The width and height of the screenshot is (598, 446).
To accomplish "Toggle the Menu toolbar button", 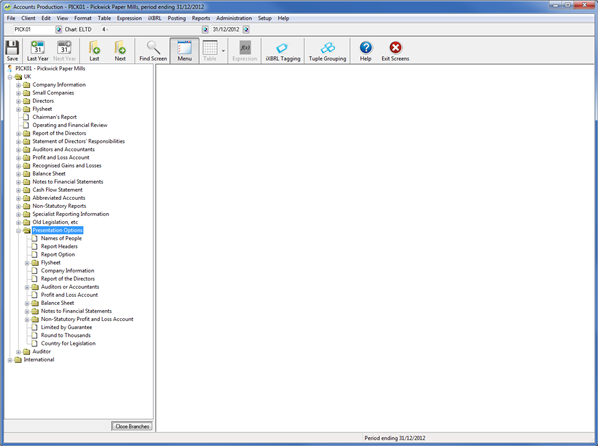I will [x=184, y=51].
